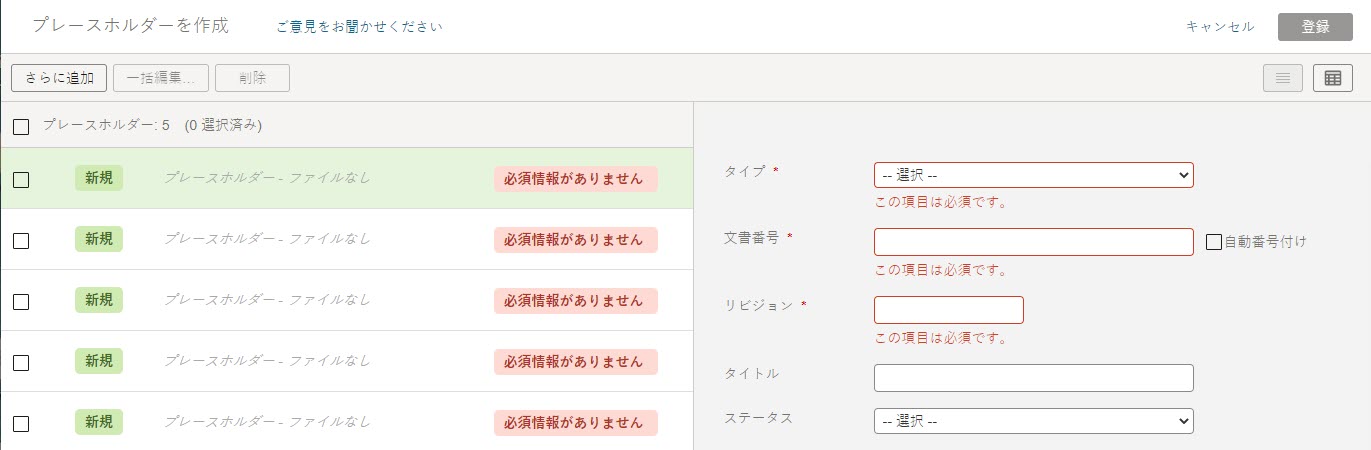The height and width of the screenshot is (450, 1371).
Task: Check the second placeholder row checkbox
Action: [21, 241]
